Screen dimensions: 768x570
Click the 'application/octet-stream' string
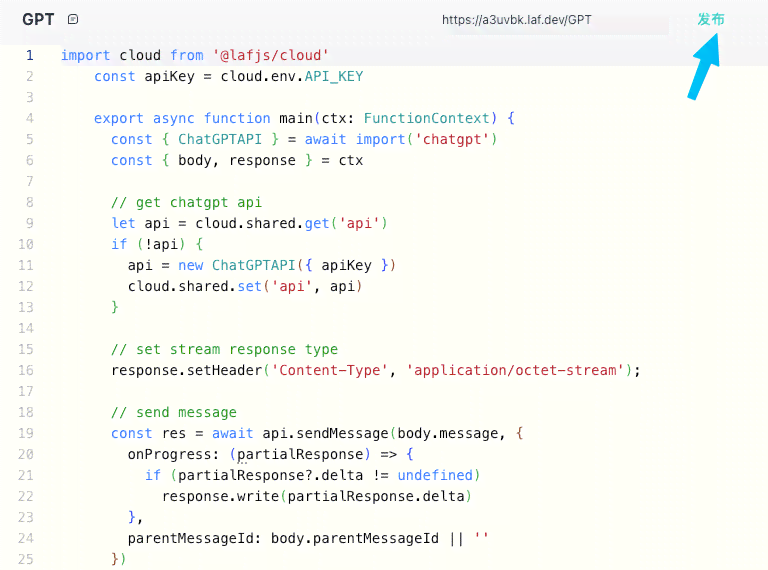point(515,371)
